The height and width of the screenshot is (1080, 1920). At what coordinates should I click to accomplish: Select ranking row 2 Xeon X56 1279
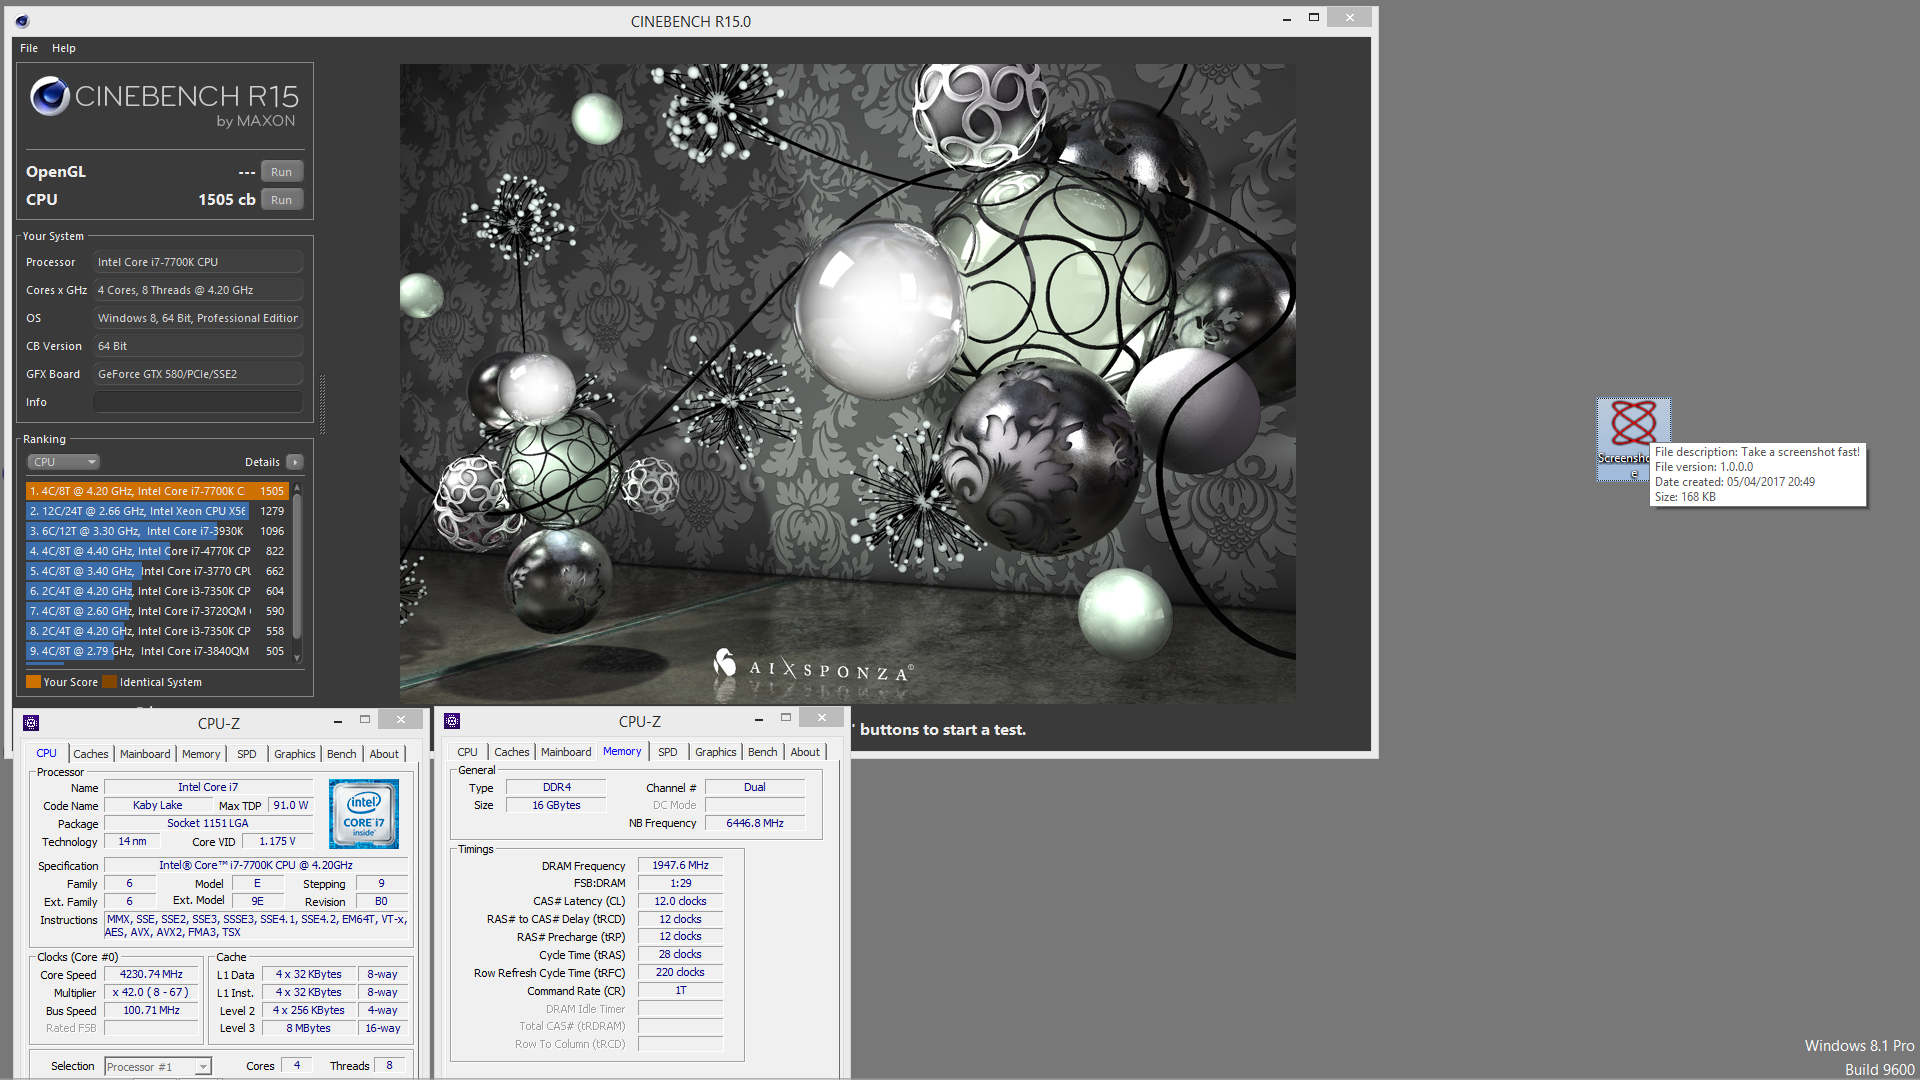pyautogui.click(x=158, y=511)
